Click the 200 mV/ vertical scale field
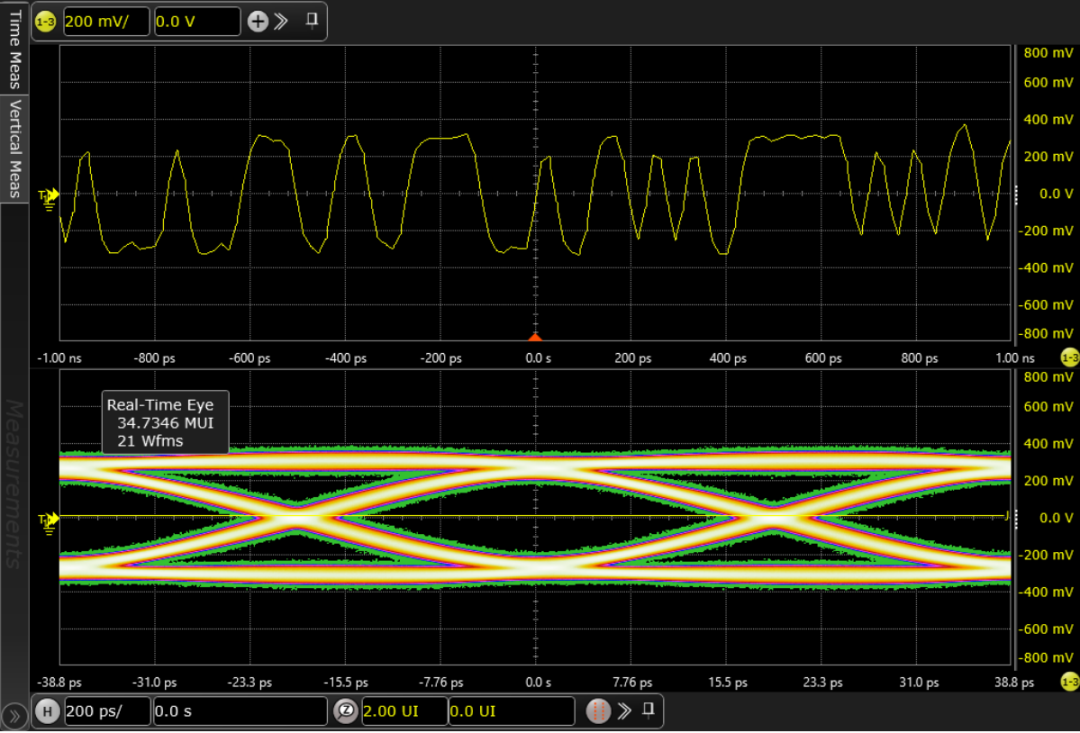The width and height of the screenshot is (1080, 733). pyautogui.click(x=106, y=21)
